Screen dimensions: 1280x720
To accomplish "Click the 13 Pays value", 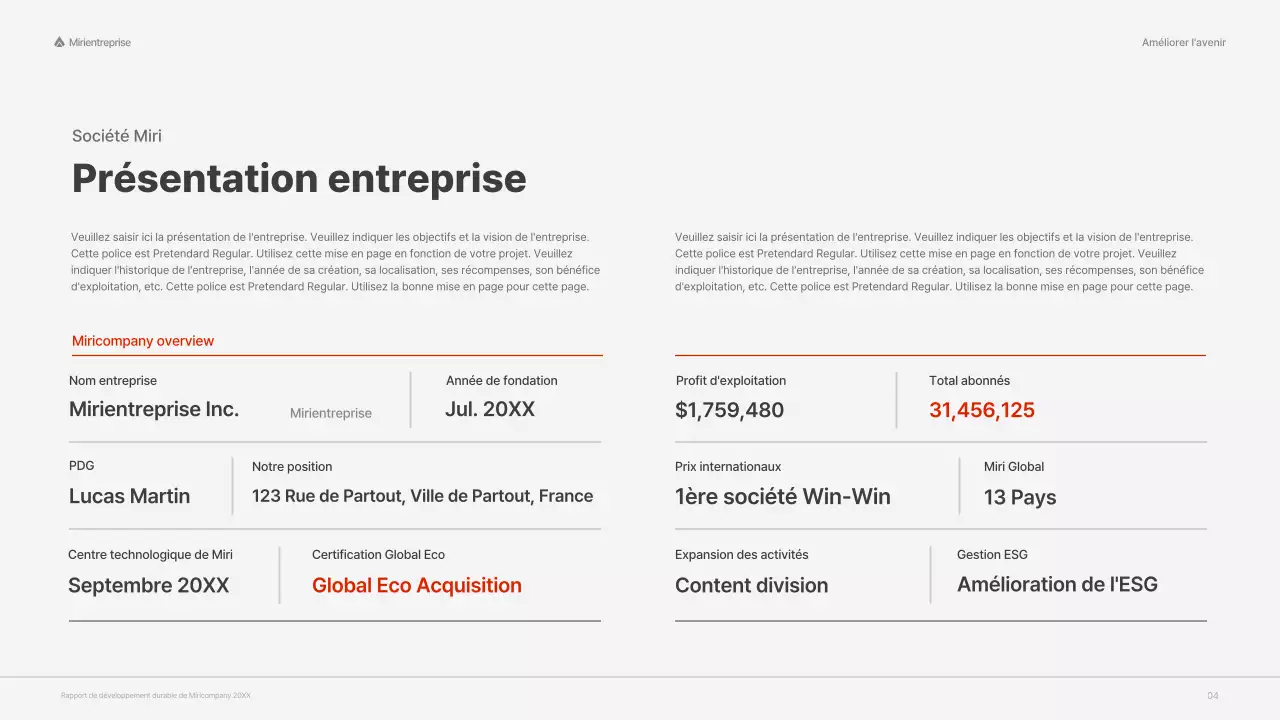I will tap(1020, 498).
